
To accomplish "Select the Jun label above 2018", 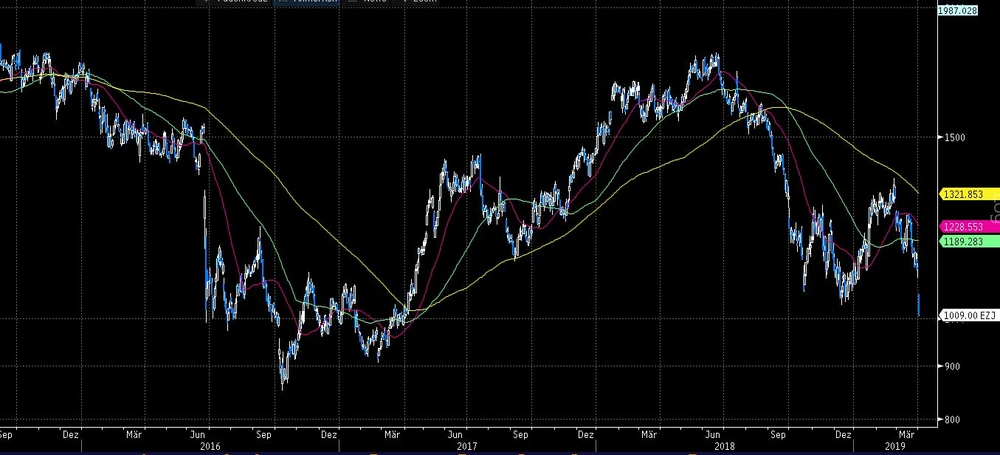I will [x=712, y=435].
